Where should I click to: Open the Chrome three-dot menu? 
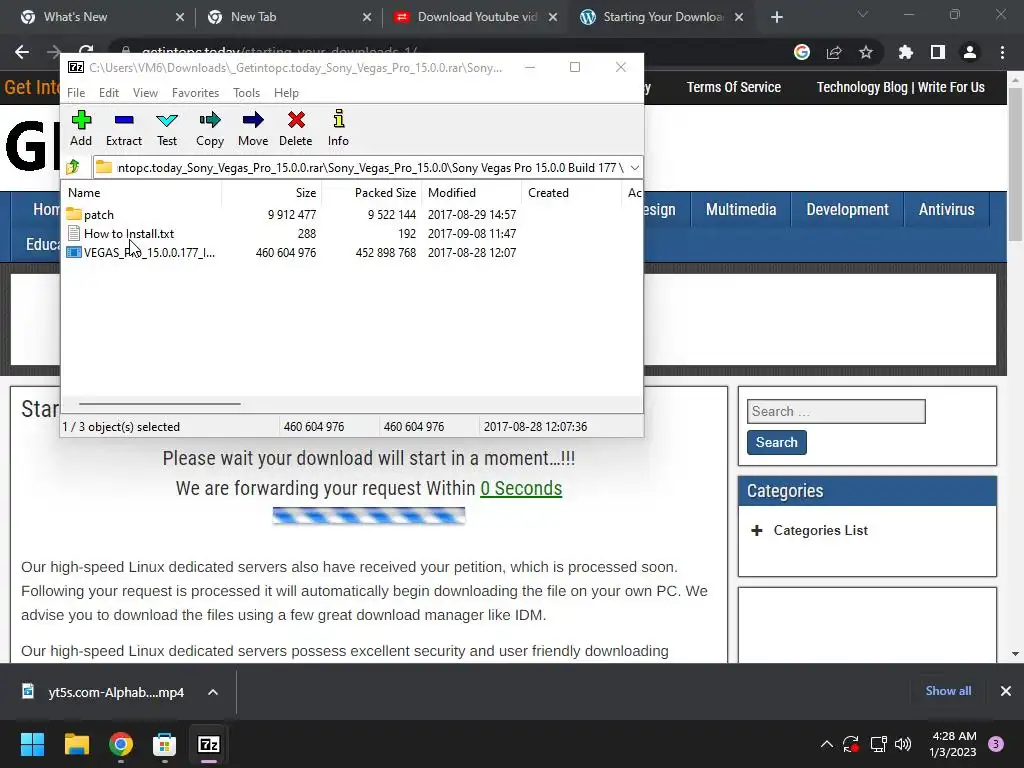coord(1002,52)
